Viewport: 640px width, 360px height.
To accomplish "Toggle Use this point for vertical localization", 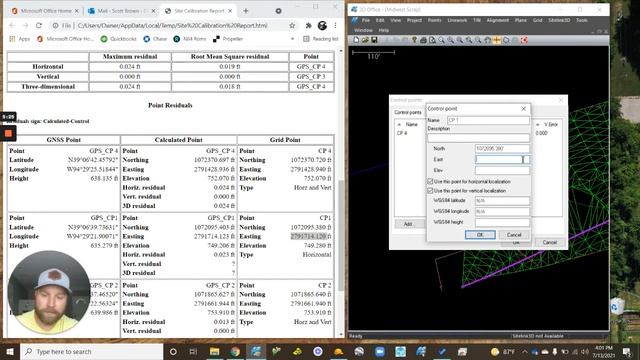I will (430, 191).
